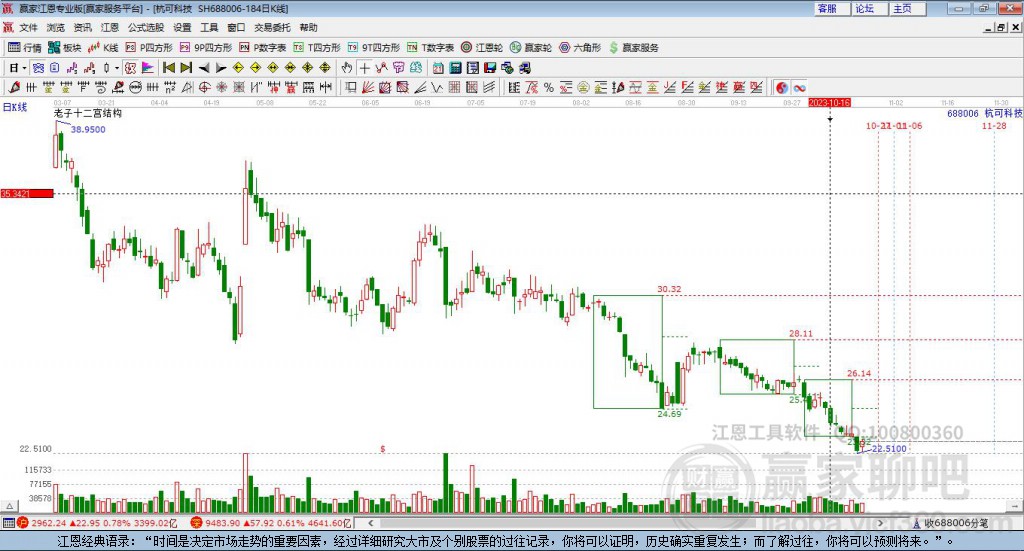The height and width of the screenshot is (551, 1024).
Task: Expand the candlestick type dropdown arrow
Action: coord(117,68)
